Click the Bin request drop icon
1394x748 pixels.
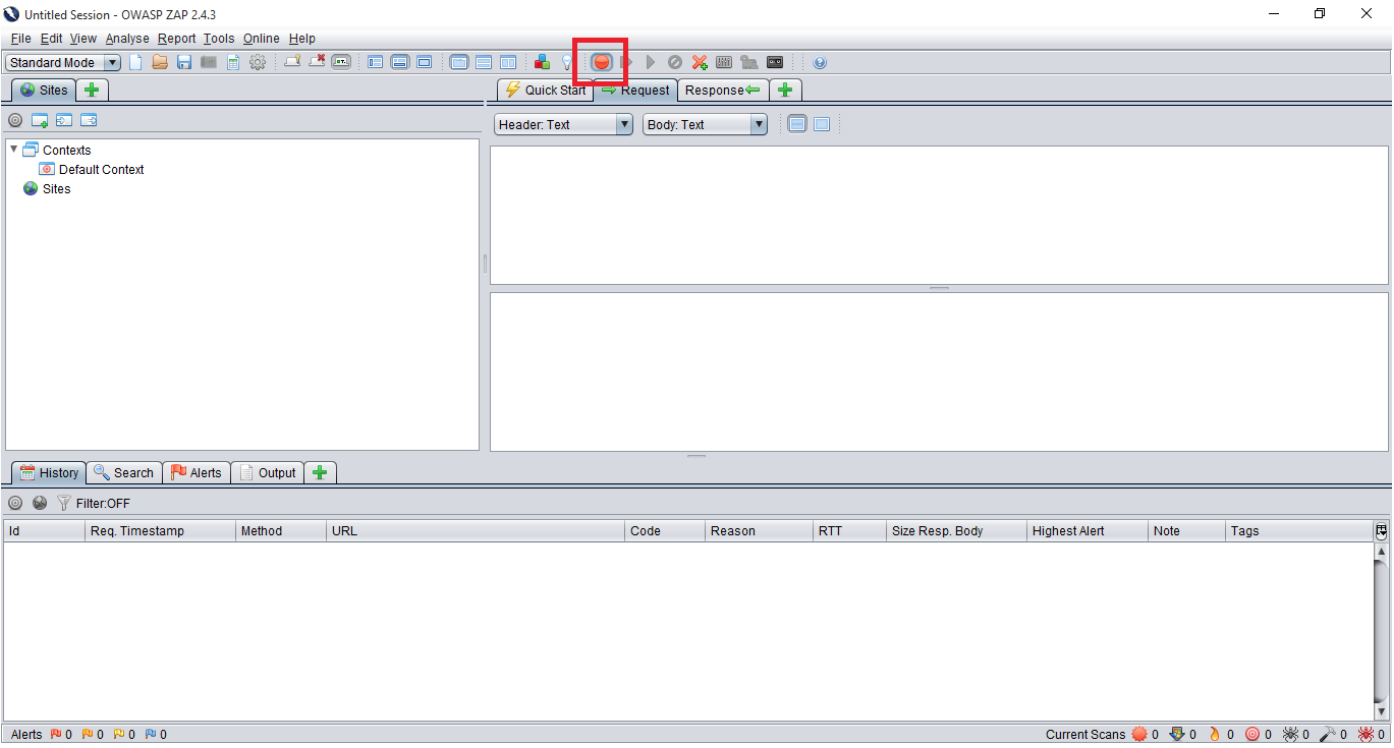point(675,63)
